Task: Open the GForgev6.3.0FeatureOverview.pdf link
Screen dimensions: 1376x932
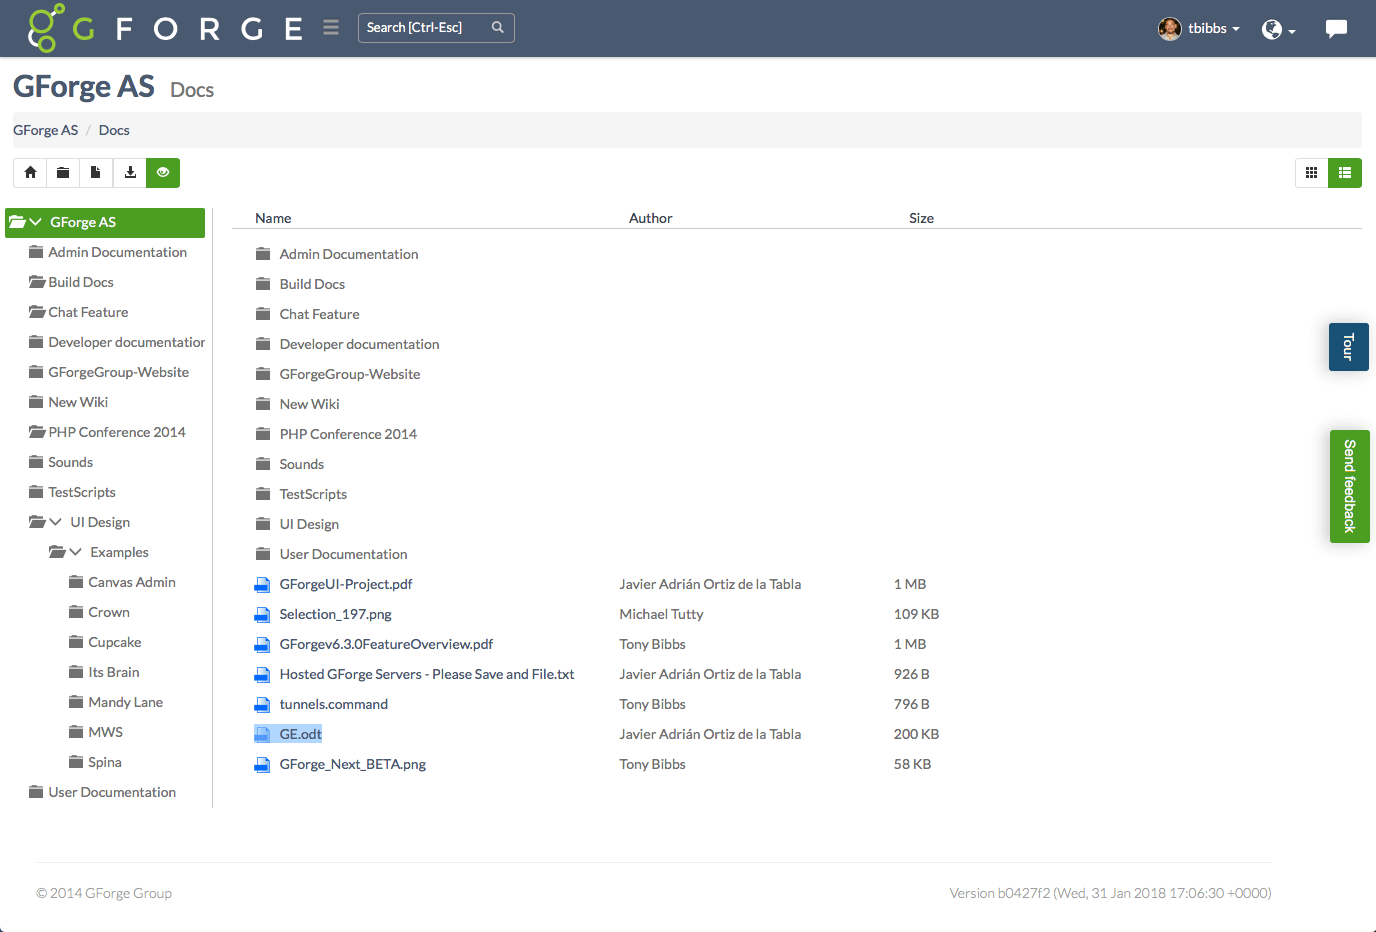Action: [x=386, y=643]
